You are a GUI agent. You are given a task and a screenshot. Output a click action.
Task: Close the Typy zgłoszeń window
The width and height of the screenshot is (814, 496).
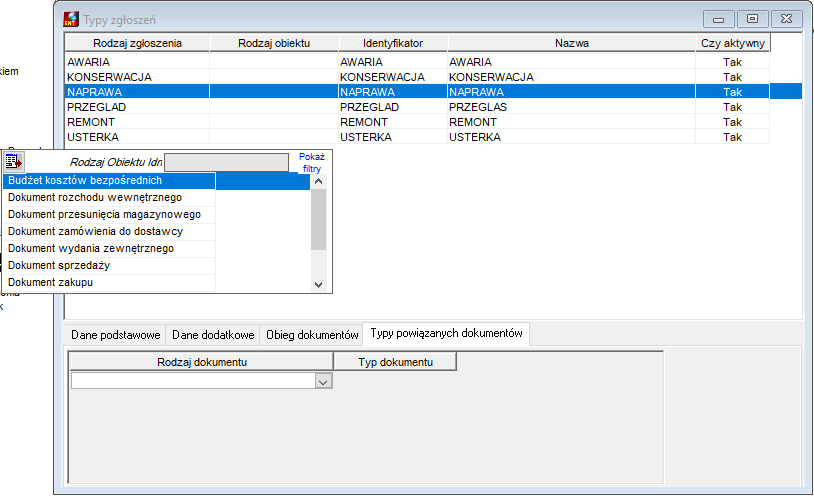click(786, 19)
